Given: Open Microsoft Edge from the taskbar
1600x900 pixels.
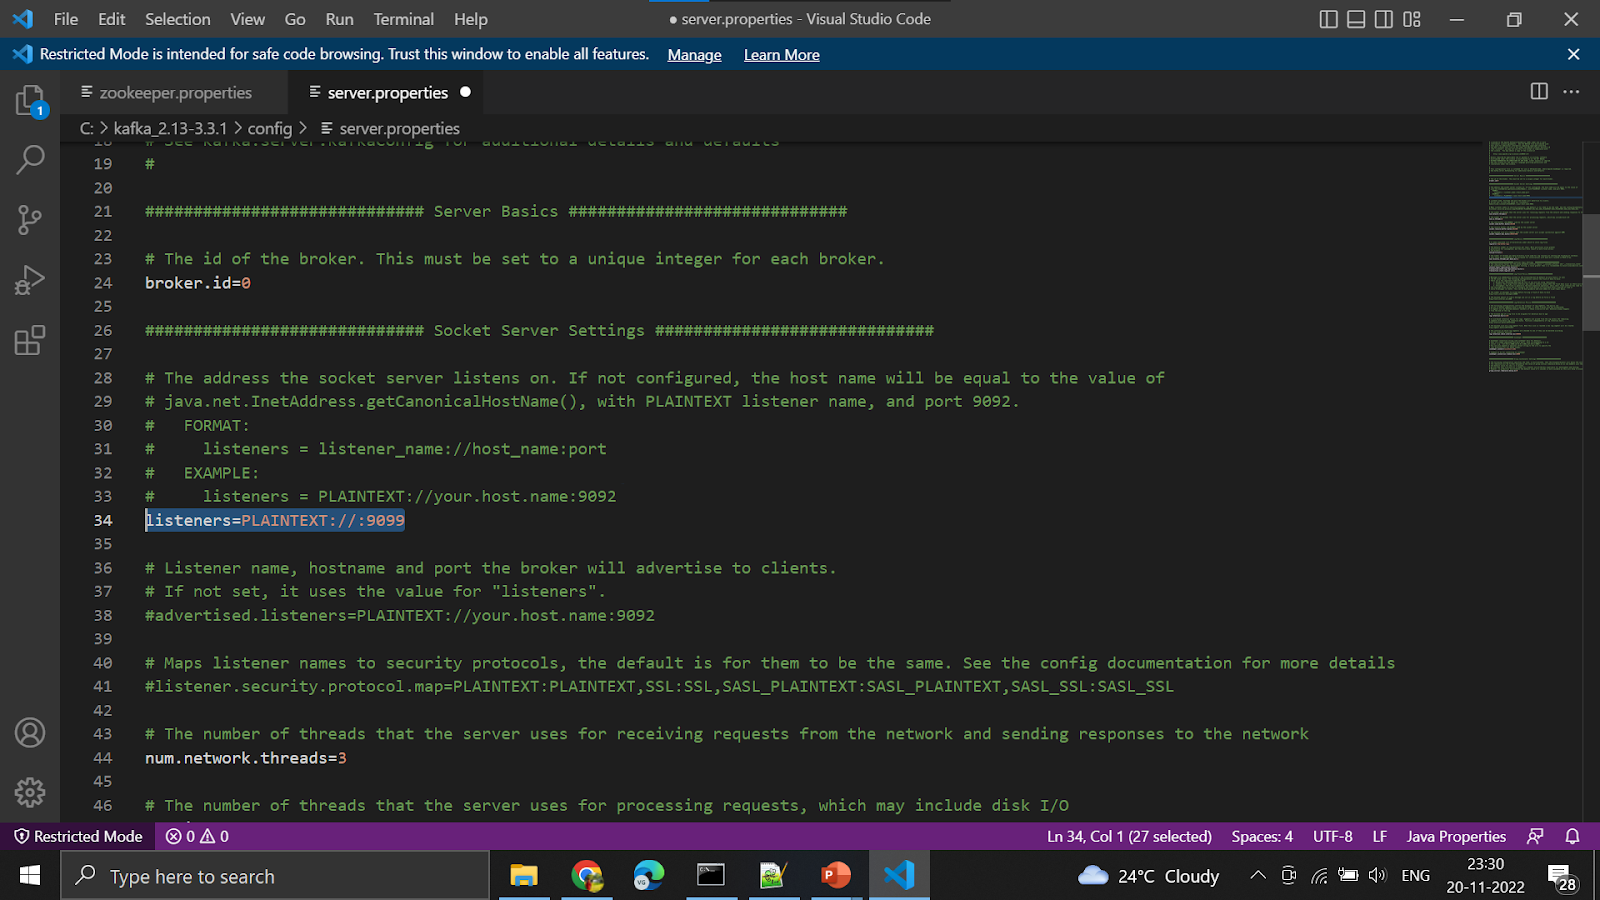Looking at the screenshot, I should click(x=649, y=876).
